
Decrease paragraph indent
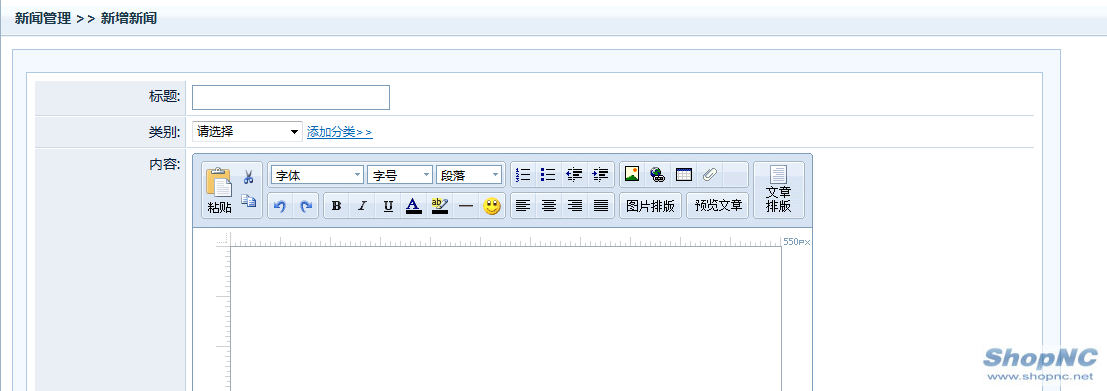575,174
